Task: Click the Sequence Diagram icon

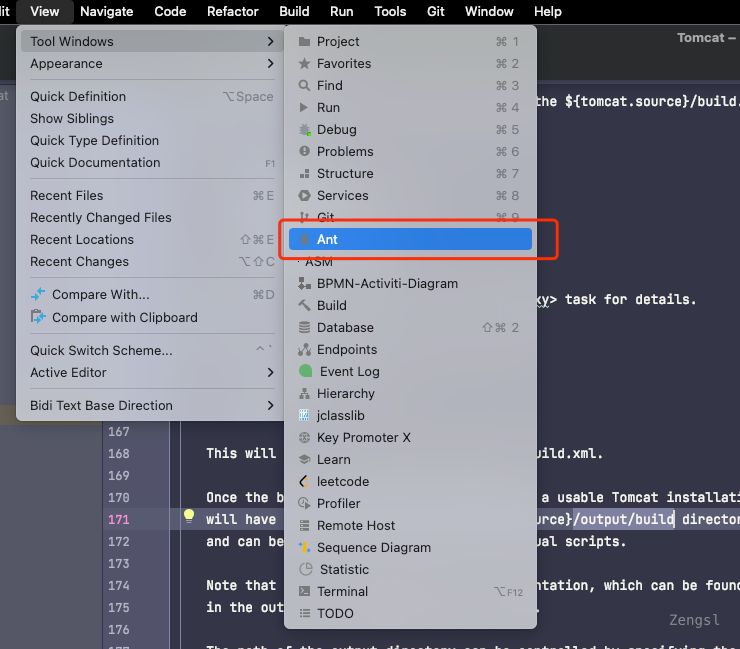Action: click(305, 548)
